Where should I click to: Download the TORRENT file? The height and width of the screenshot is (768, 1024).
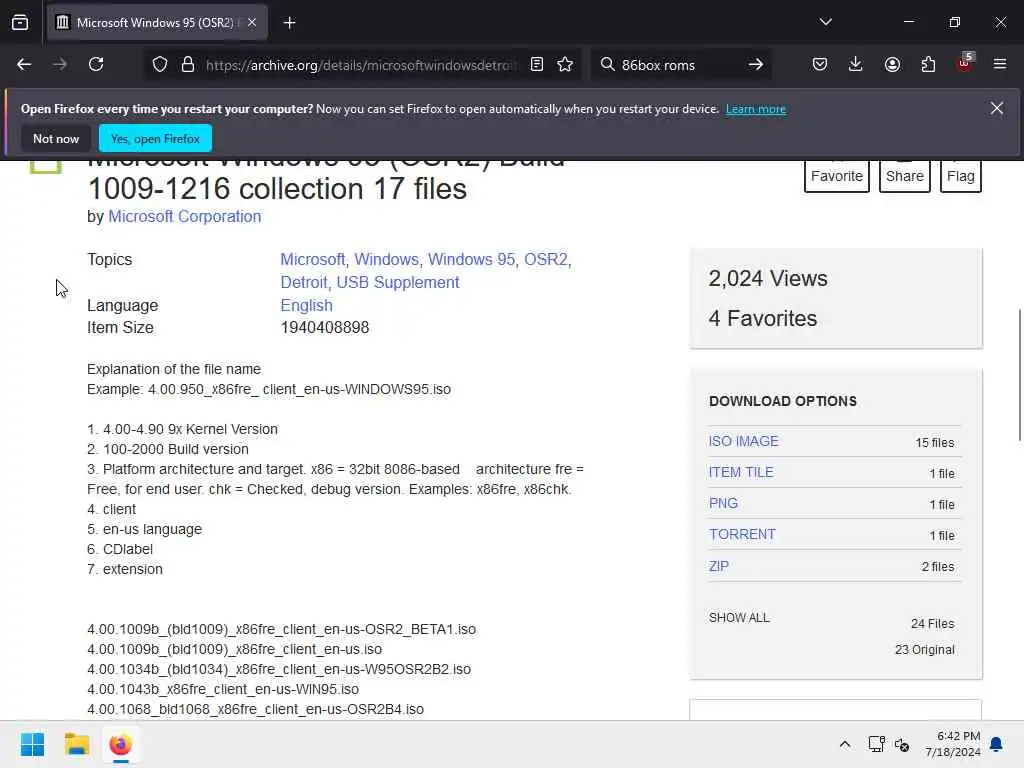pos(743,534)
